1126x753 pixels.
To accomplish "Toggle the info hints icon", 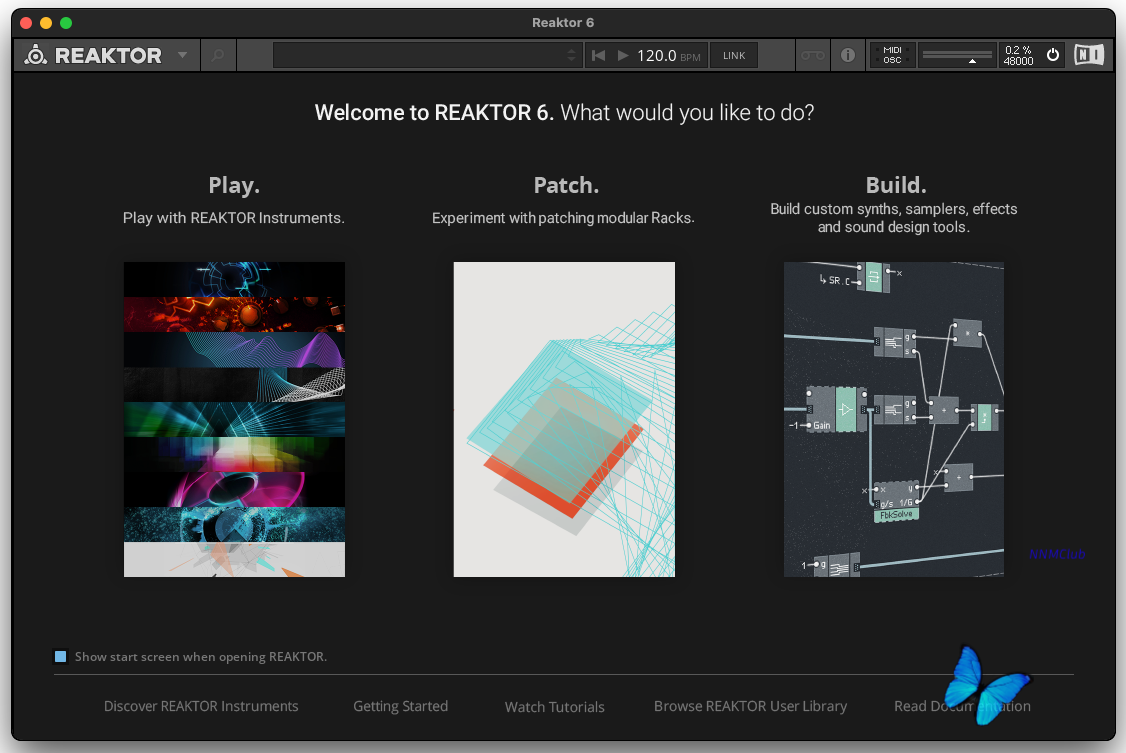I will tap(848, 55).
